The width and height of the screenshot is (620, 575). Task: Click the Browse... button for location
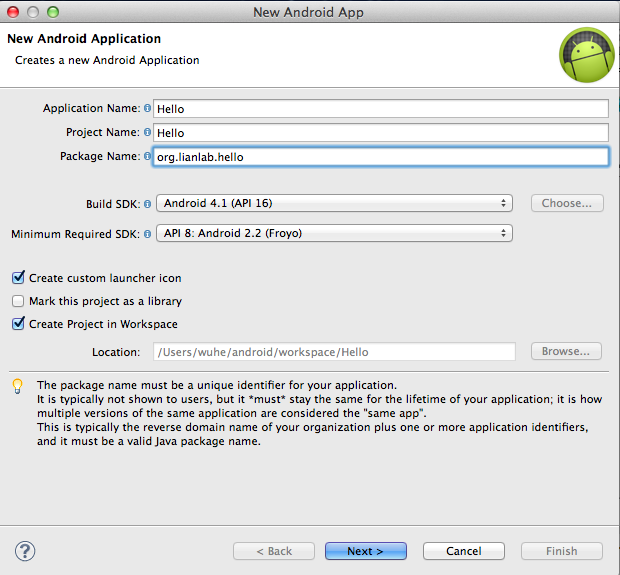click(566, 351)
